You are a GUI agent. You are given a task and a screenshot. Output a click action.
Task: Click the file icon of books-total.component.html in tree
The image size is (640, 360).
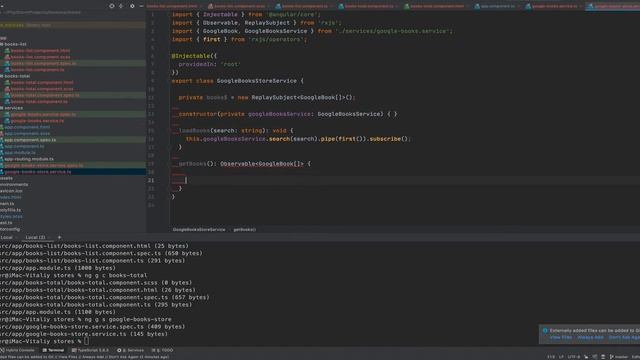click(7, 82)
